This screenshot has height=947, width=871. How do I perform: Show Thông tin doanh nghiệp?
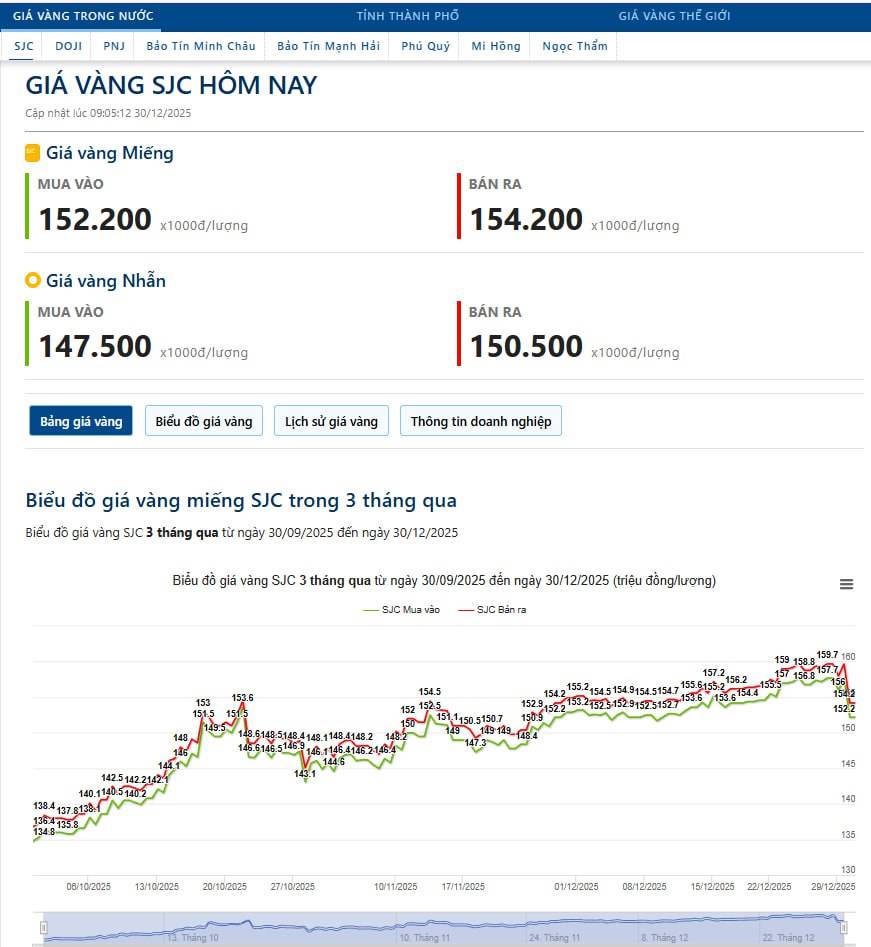pos(481,421)
